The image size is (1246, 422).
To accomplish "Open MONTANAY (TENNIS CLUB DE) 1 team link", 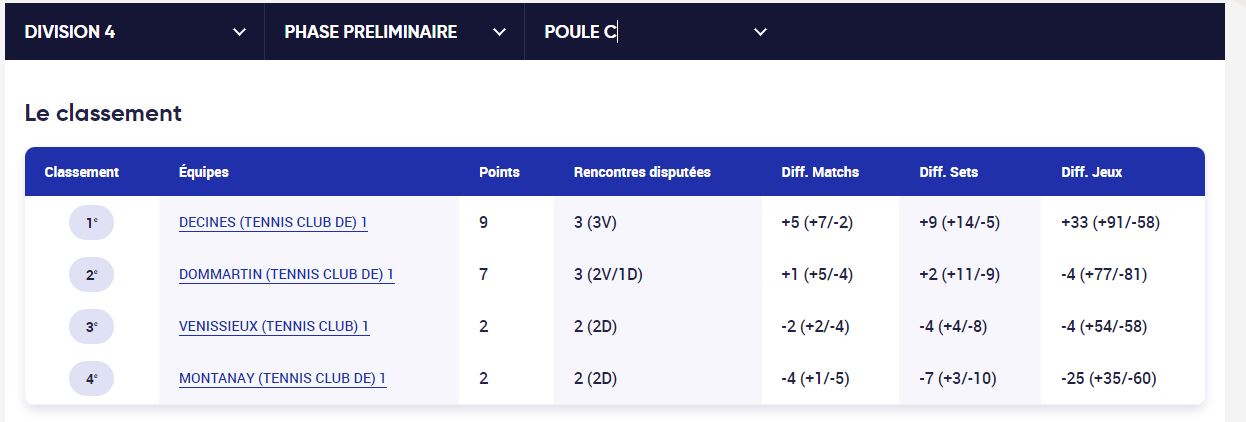I will tap(282, 378).
